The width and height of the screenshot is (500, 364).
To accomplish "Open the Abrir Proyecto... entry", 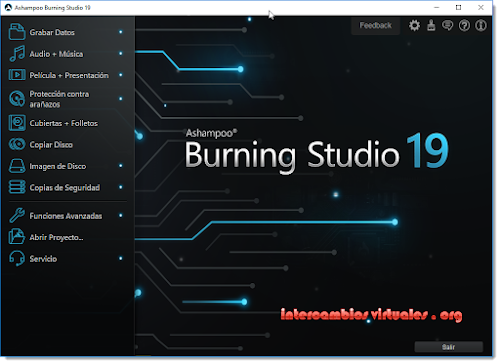I will tap(56, 237).
